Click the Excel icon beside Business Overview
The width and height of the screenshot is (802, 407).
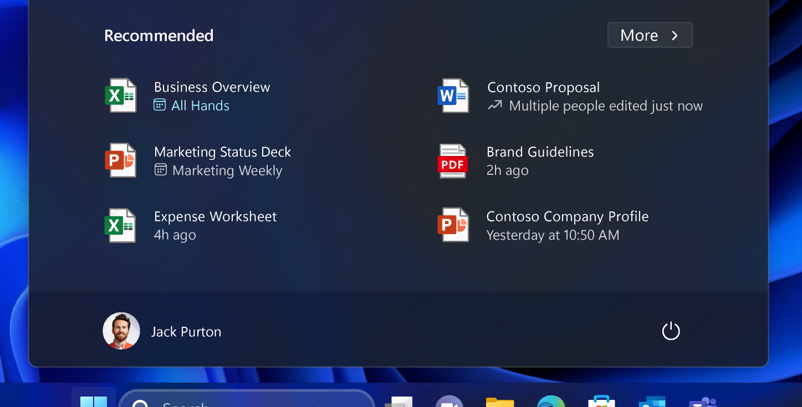pyautogui.click(x=121, y=96)
